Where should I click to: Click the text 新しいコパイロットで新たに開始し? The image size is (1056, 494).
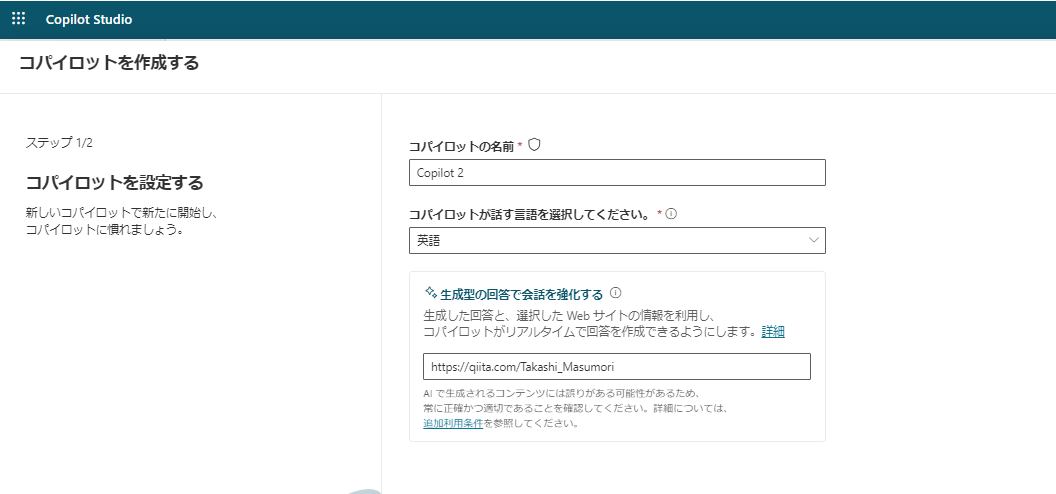(122, 213)
